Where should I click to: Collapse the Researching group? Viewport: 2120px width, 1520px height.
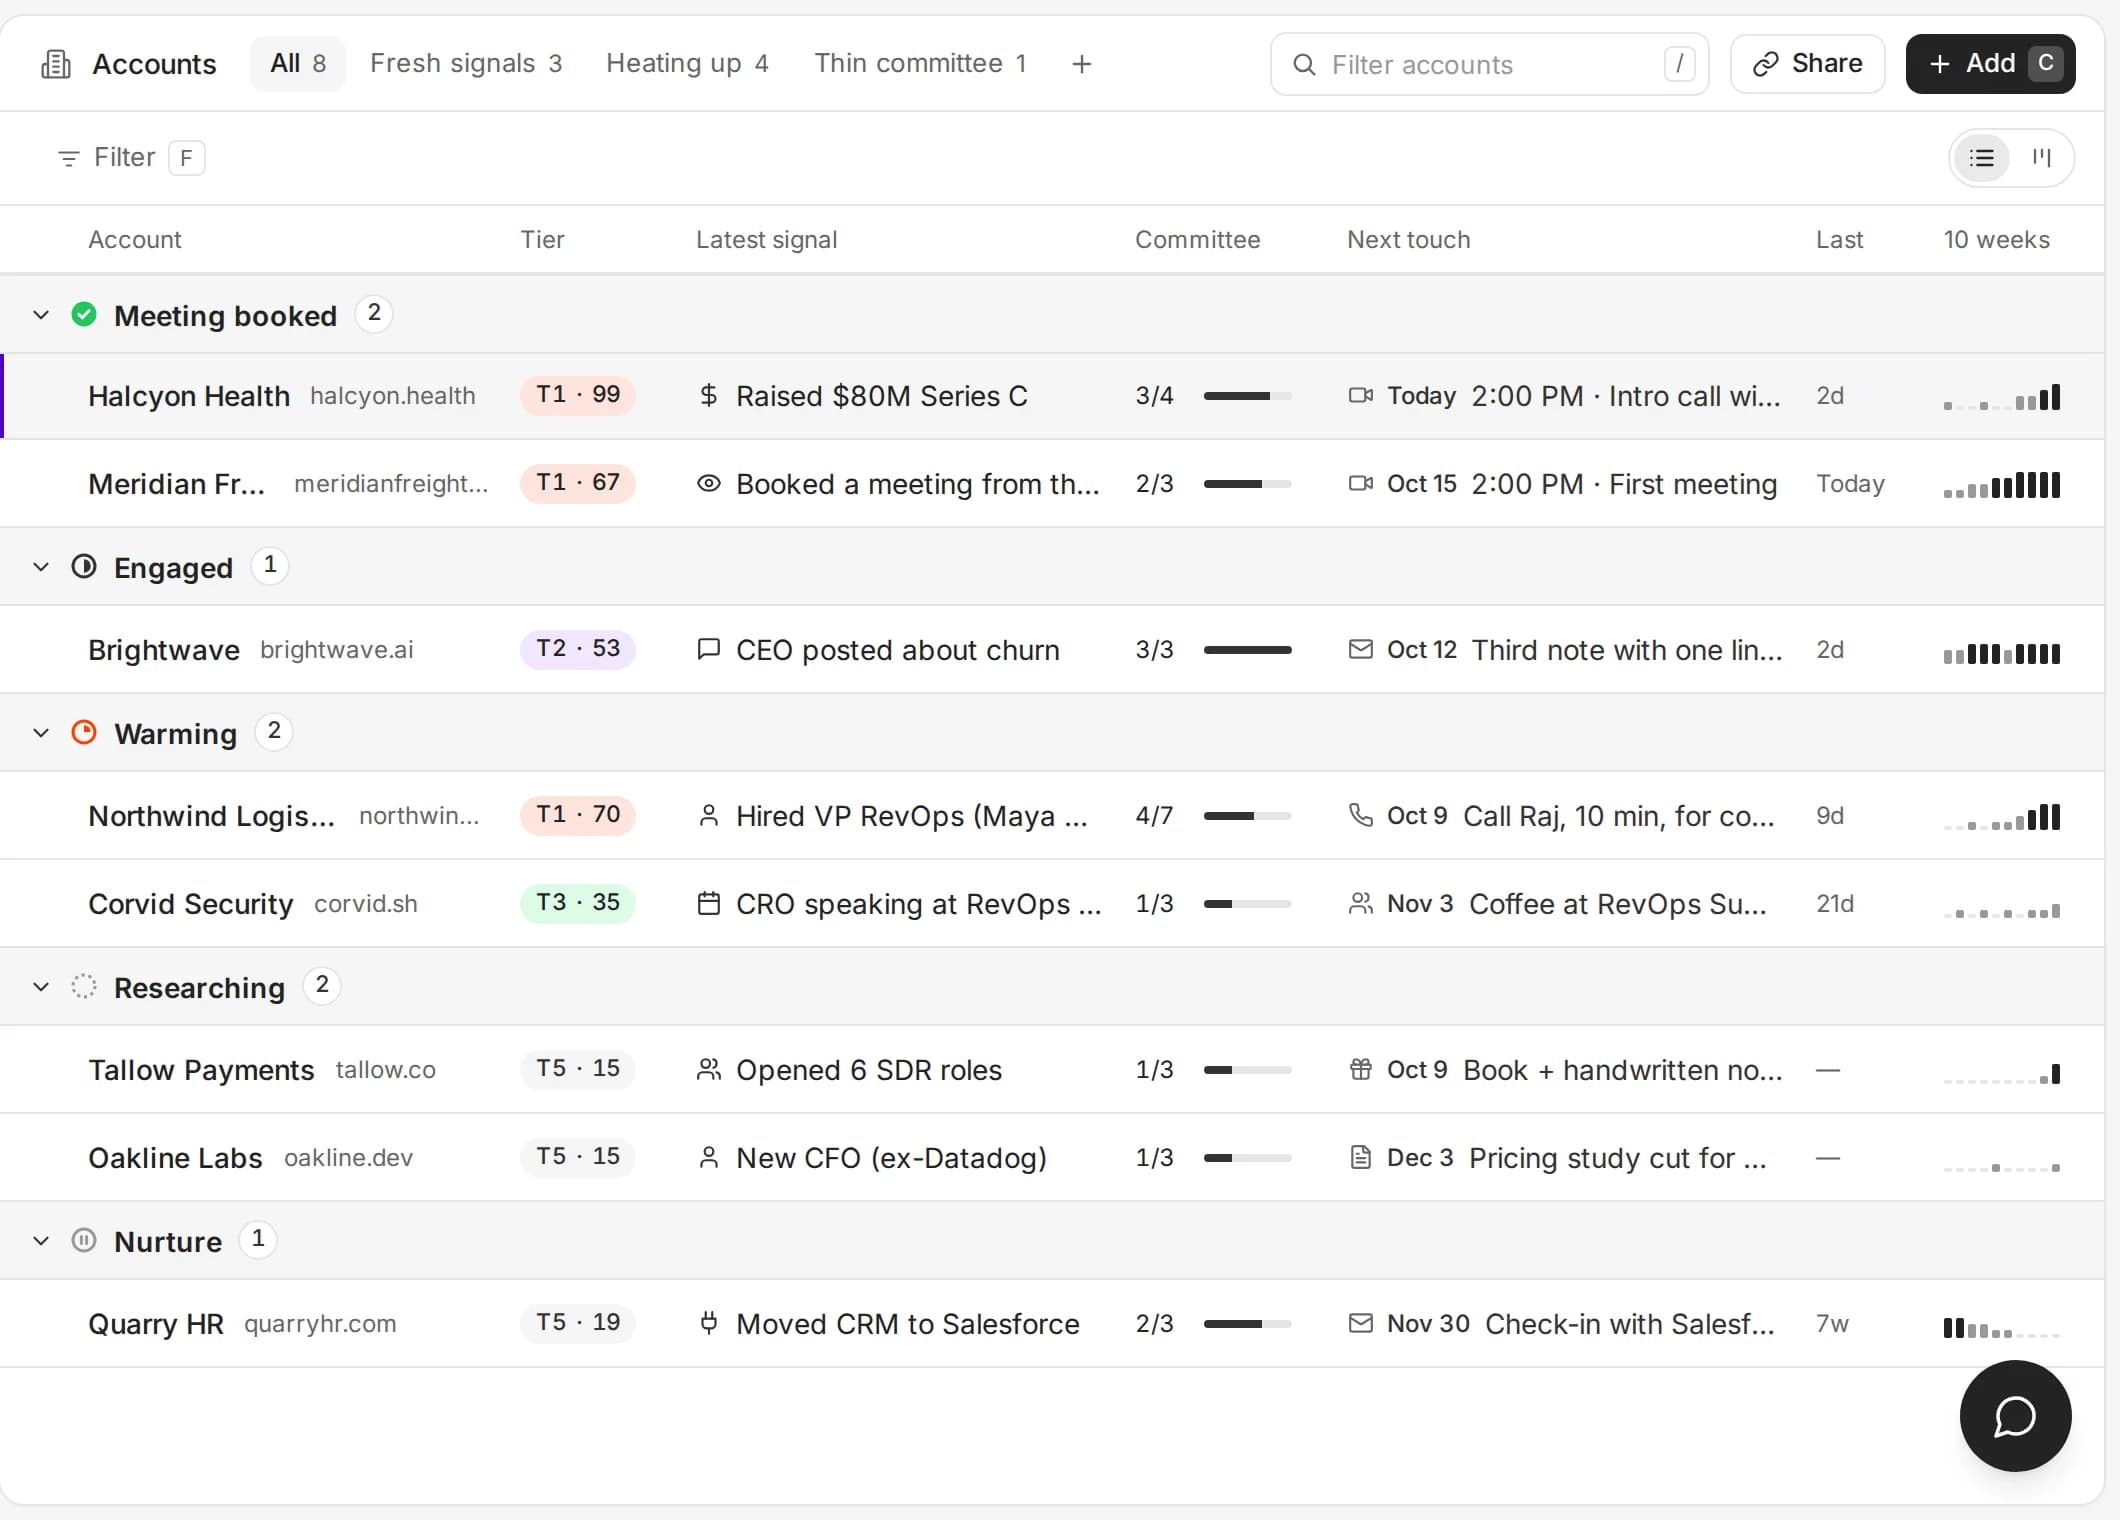(x=41, y=987)
